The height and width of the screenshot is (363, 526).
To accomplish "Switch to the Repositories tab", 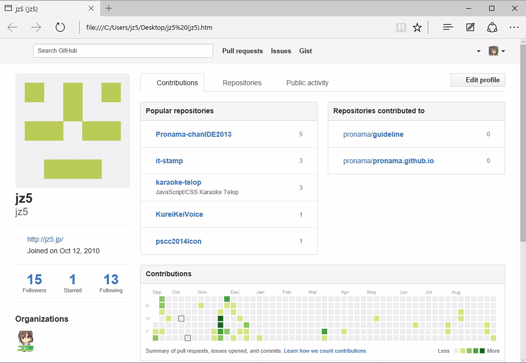I will tap(242, 83).
